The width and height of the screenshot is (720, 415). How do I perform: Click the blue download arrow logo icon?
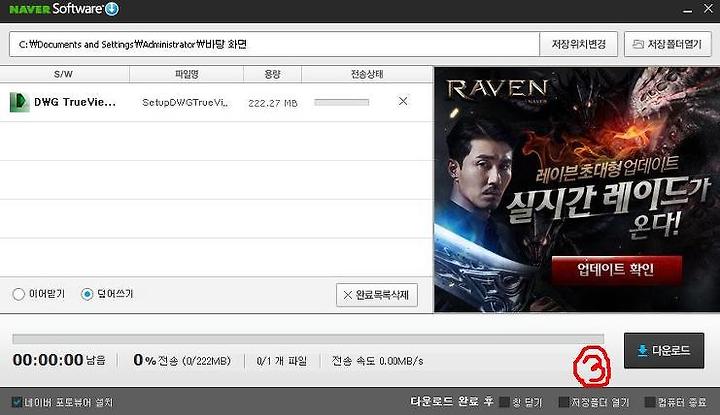[x=112, y=9]
